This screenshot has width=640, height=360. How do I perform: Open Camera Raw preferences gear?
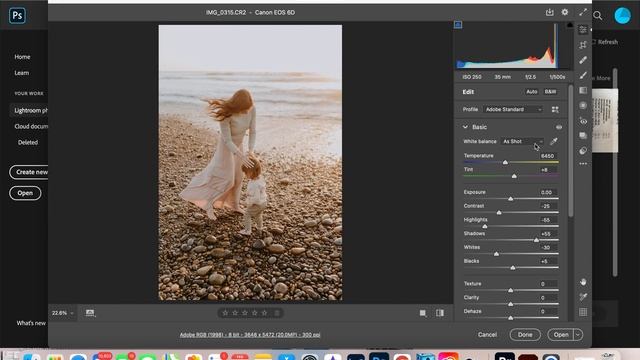pos(564,12)
